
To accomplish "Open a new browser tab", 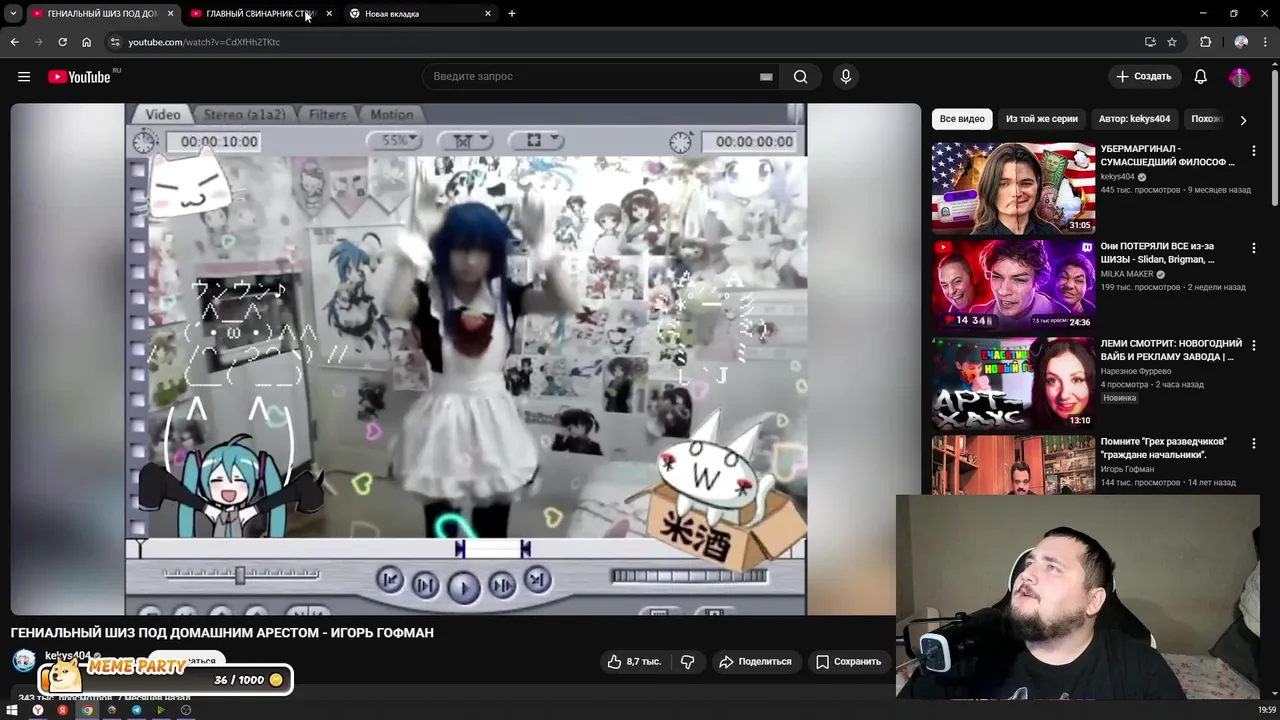I will (x=512, y=13).
